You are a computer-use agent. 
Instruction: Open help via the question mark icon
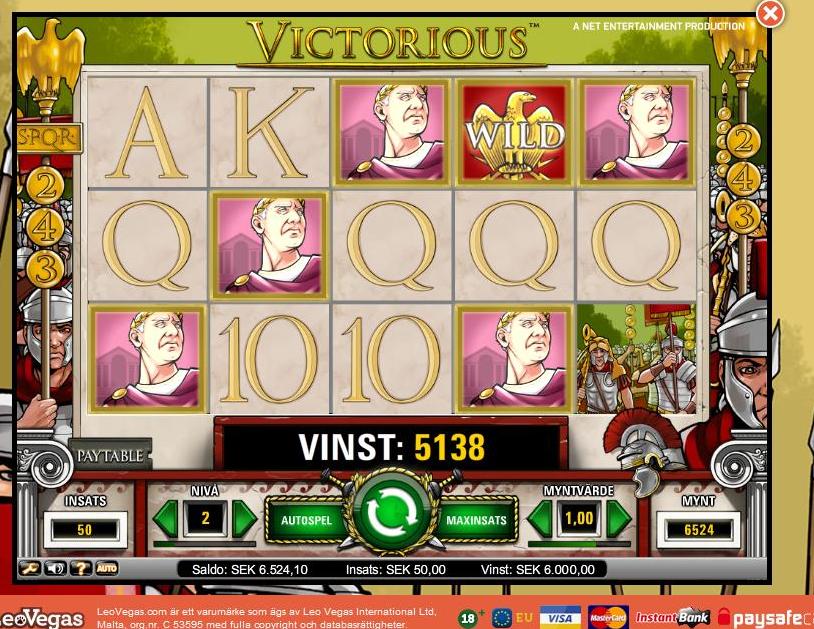coord(80,568)
